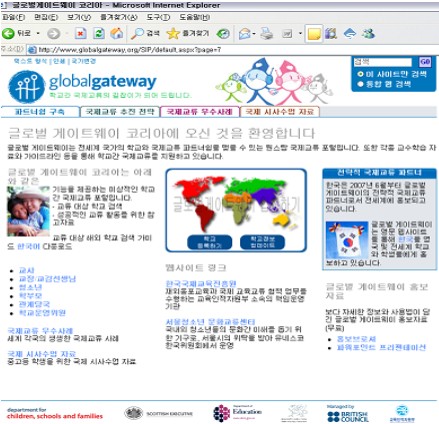Open the Mail envelope toolbar icon
The width and height of the screenshot is (439, 424).
pyautogui.click(x=245, y=33)
